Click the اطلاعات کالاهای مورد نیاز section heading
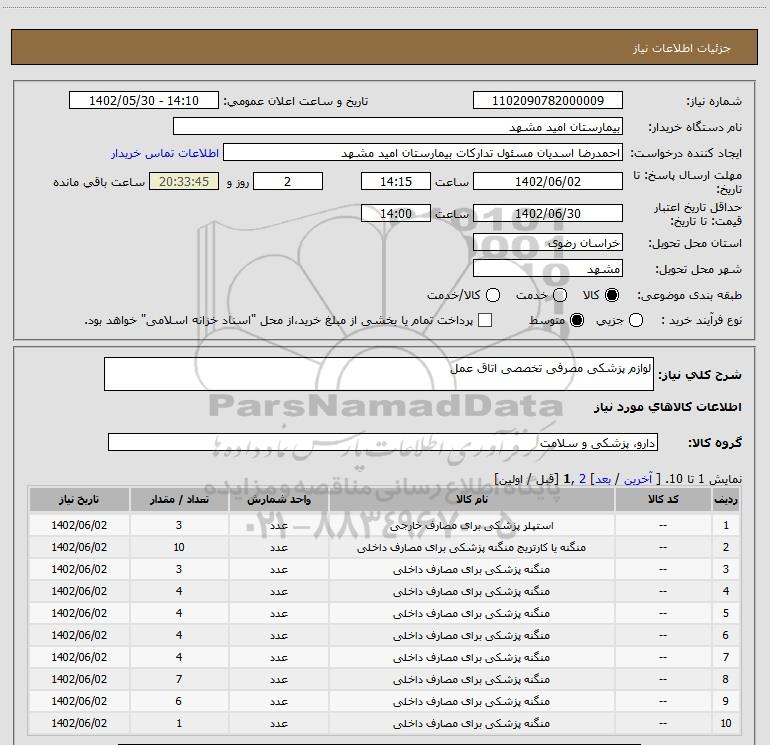This screenshot has width=770, height=745. 668,407
